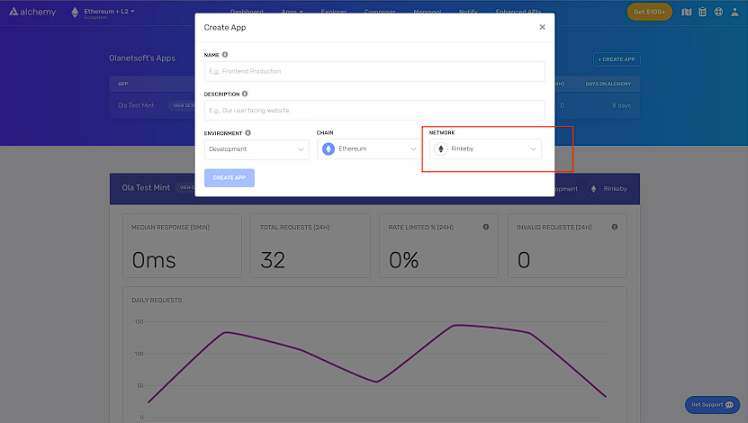Open the Notify menu item
The height and width of the screenshot is (423, 748).
tap(468, 10)
